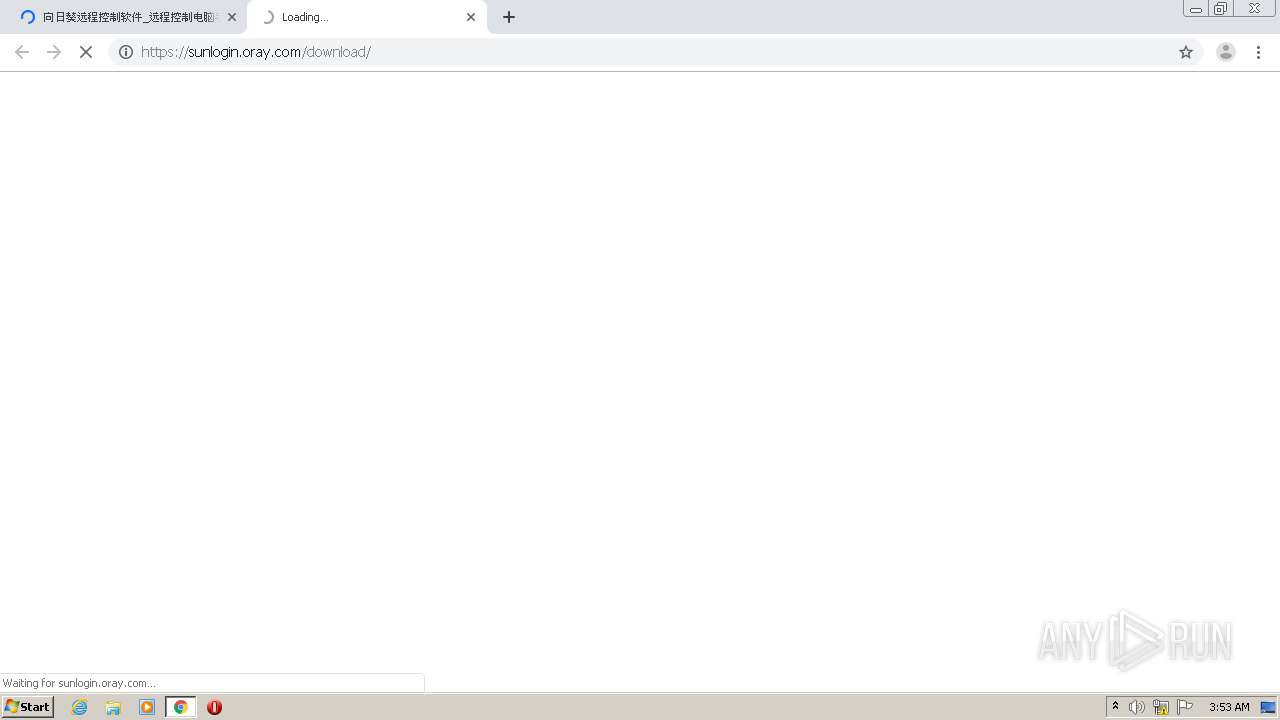Open Chrome's three-dot menu
The height and width of the screenshot is (720, 1280).
coord(1258,52)
